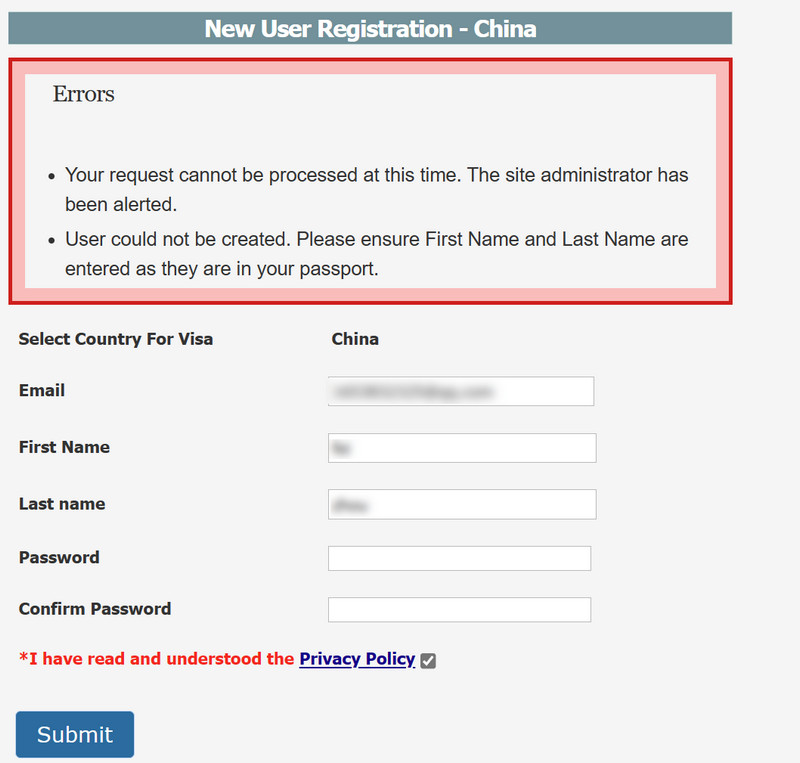Click the Password label text

pos(59,557)
